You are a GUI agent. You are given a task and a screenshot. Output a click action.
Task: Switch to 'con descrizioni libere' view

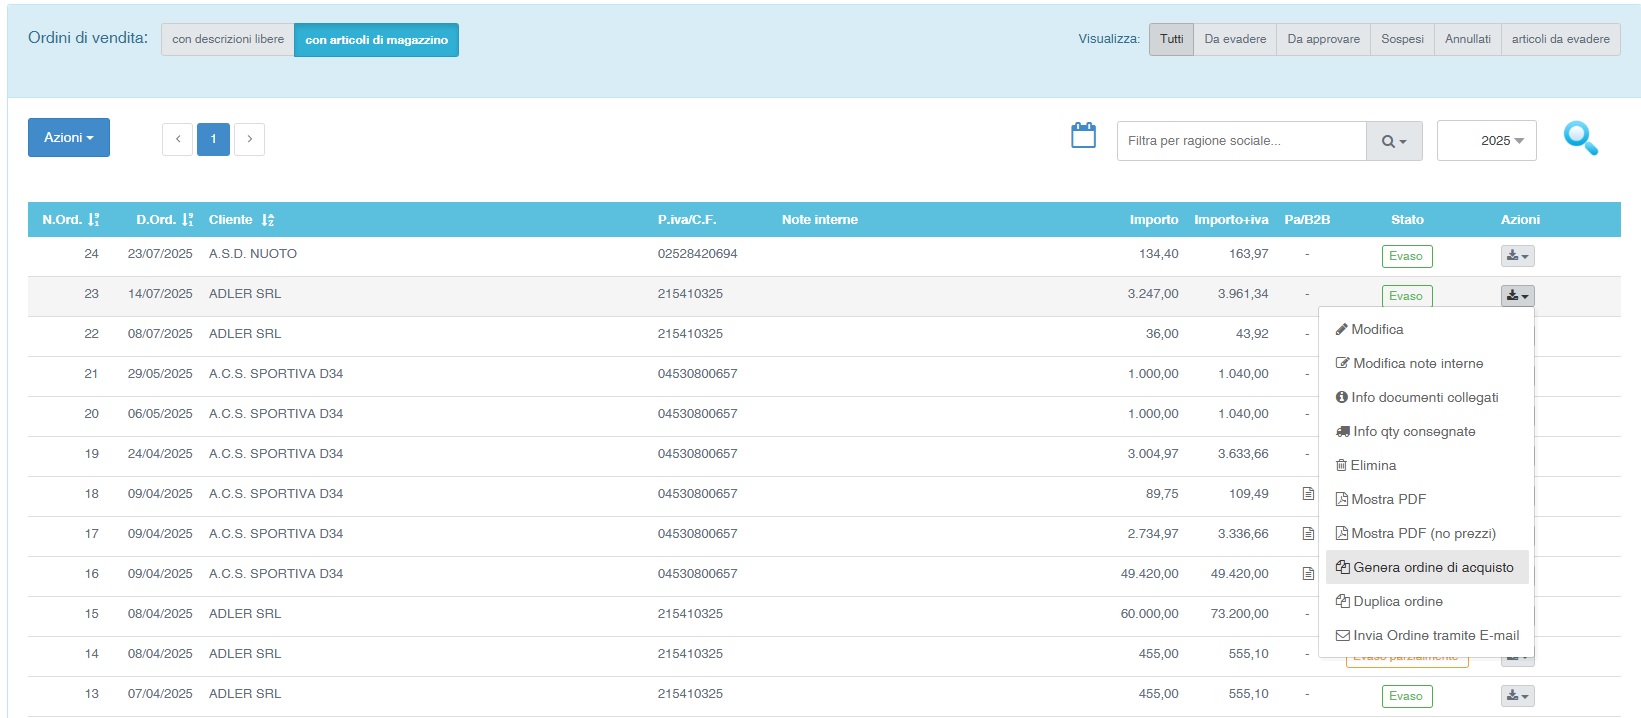[x=228, y=40]
